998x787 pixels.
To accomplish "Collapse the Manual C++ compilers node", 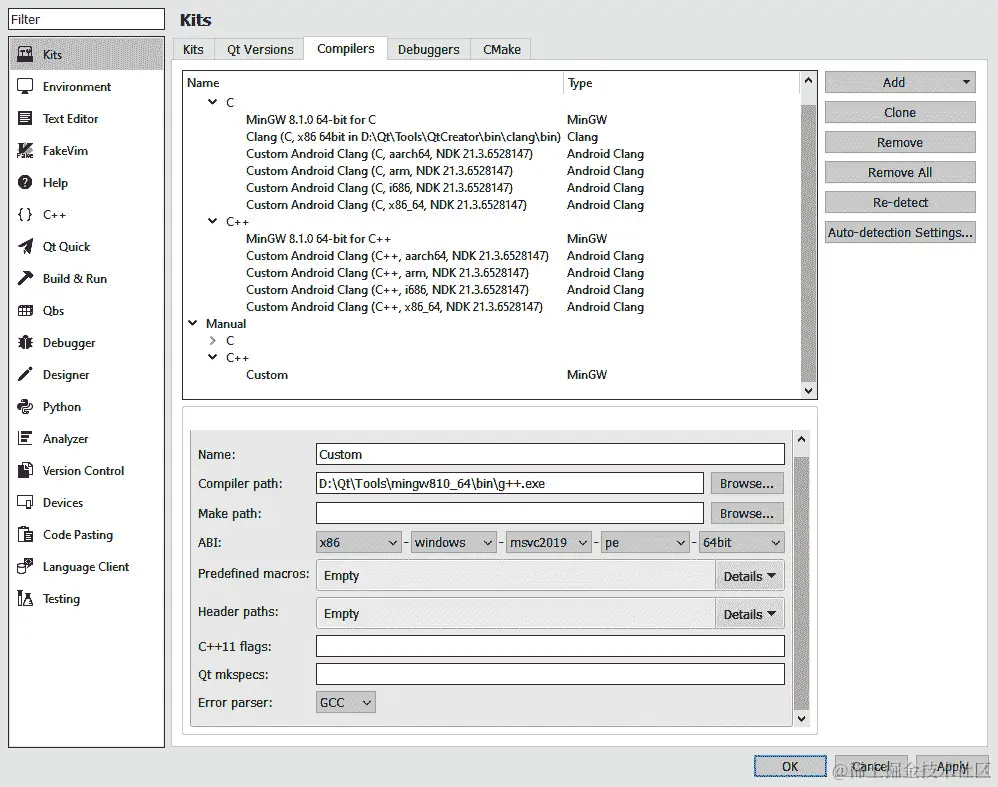I will pyautogui.click(x=213, y=357).
